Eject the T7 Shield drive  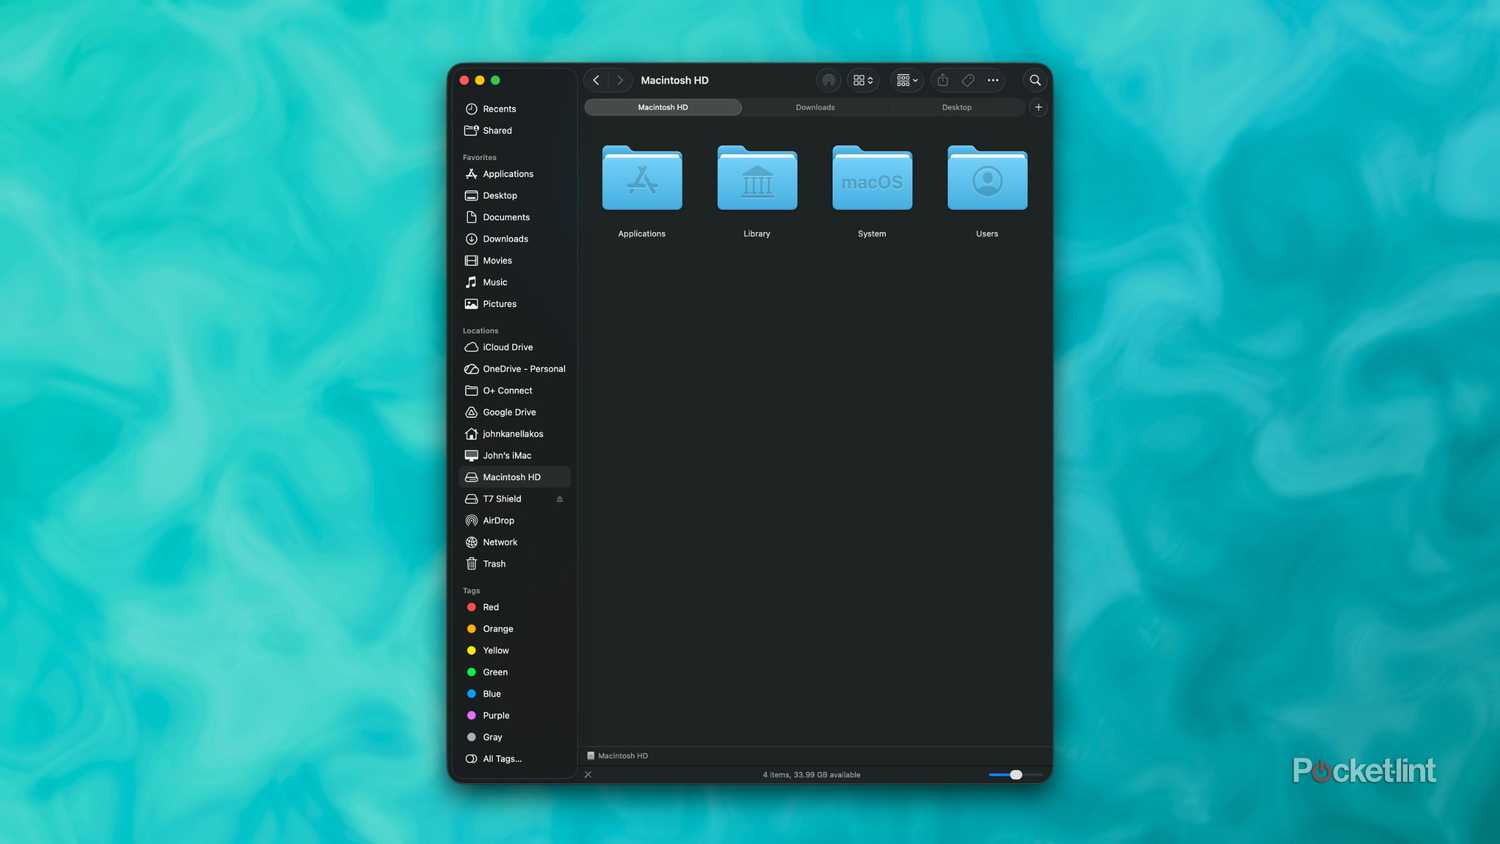click(x=559, y=498)
